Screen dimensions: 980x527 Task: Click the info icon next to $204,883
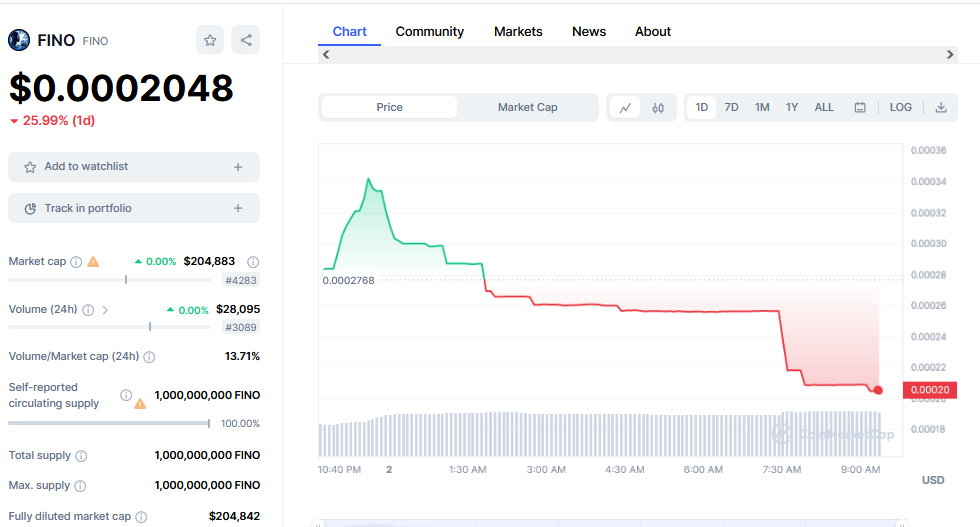(x=253, y=262)
